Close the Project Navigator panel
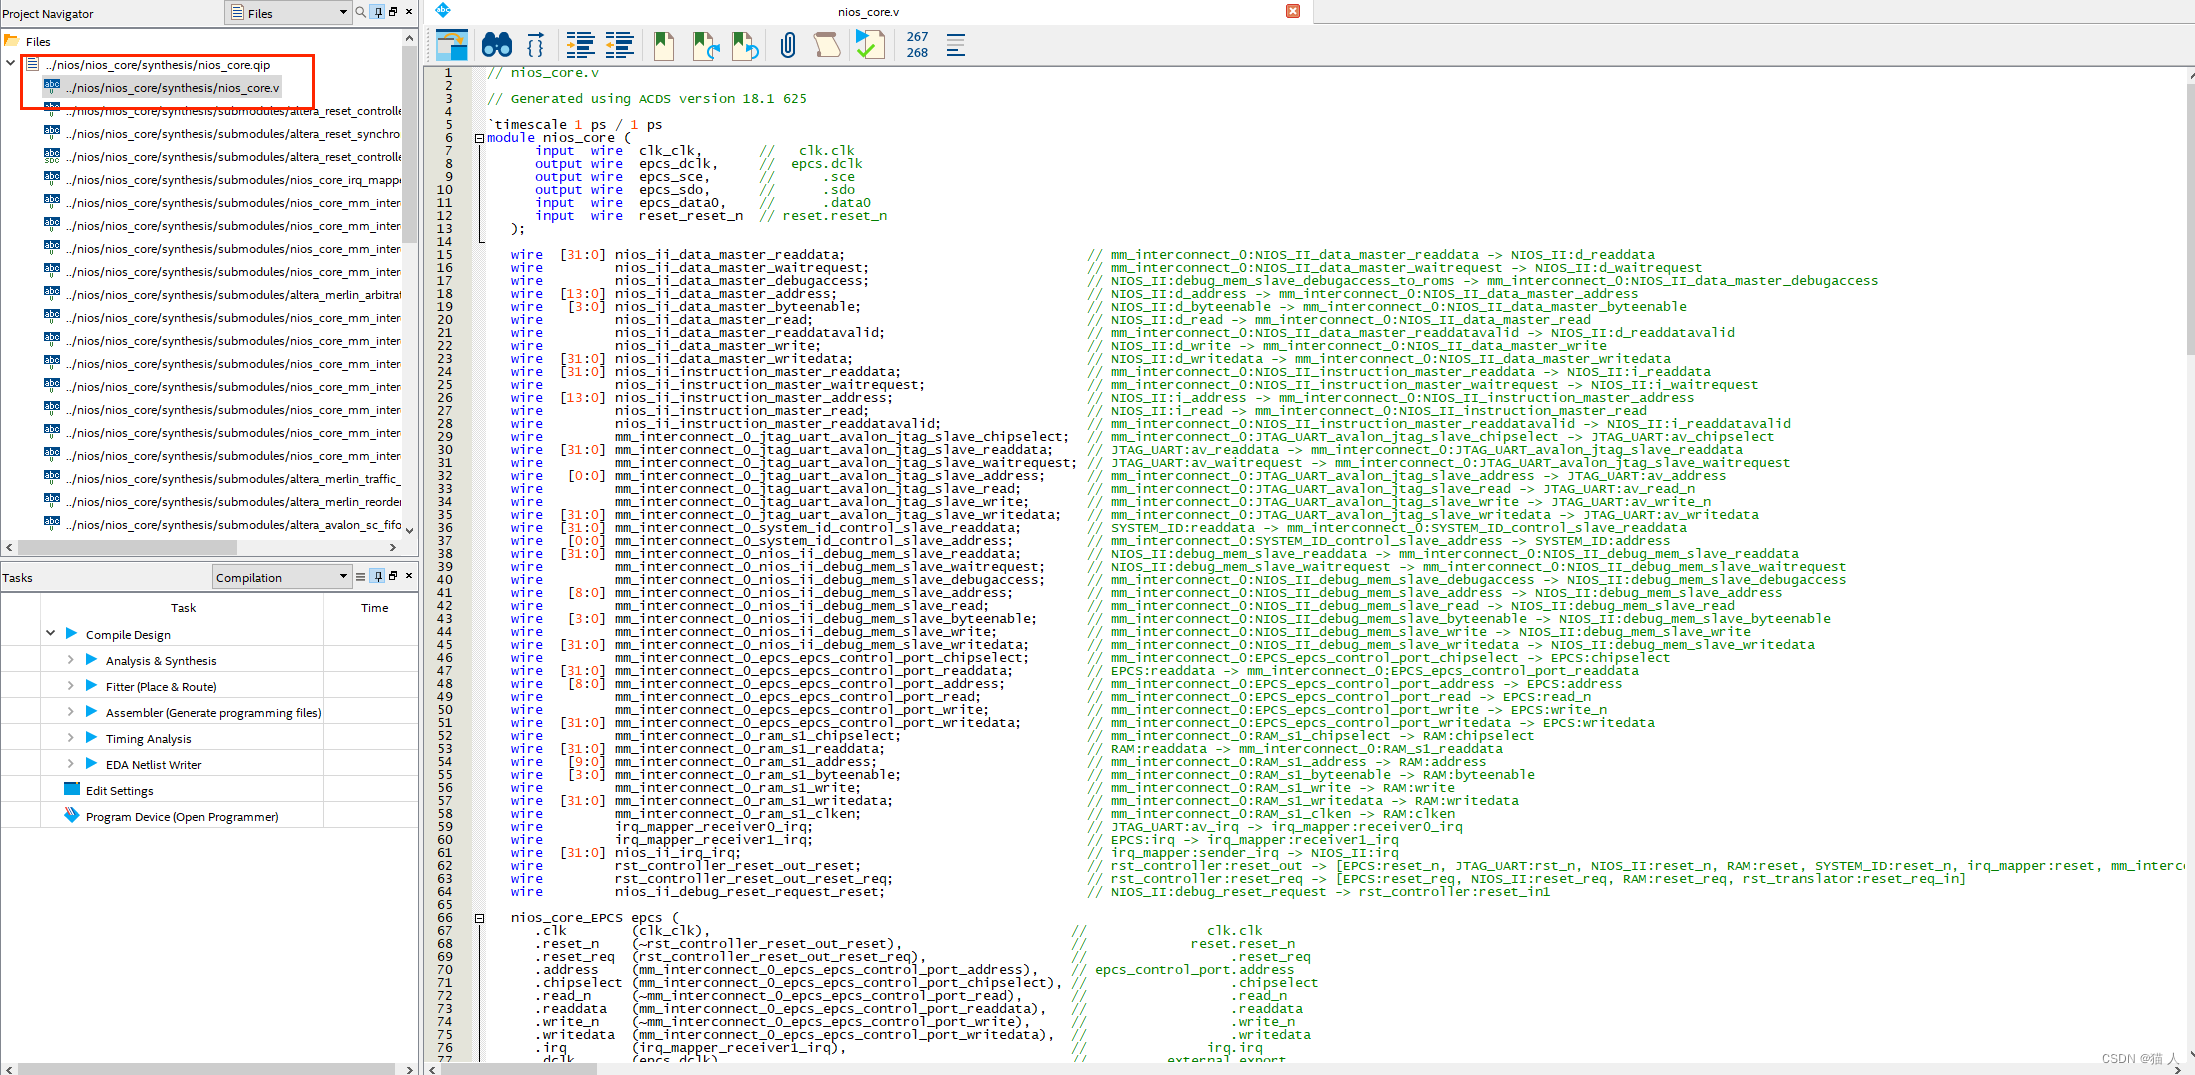The image size is (2195, 1075). [x=409, y=12]
